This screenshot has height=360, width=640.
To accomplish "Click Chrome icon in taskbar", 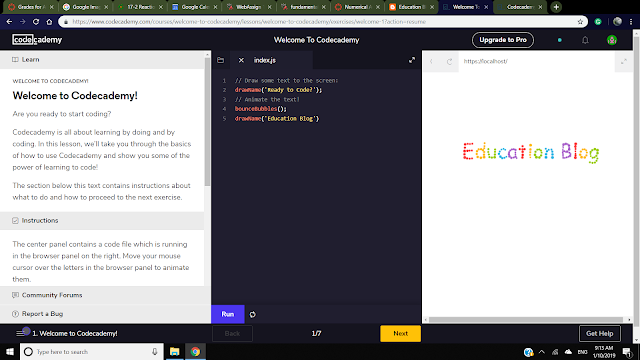I will (x=195, y=351).
